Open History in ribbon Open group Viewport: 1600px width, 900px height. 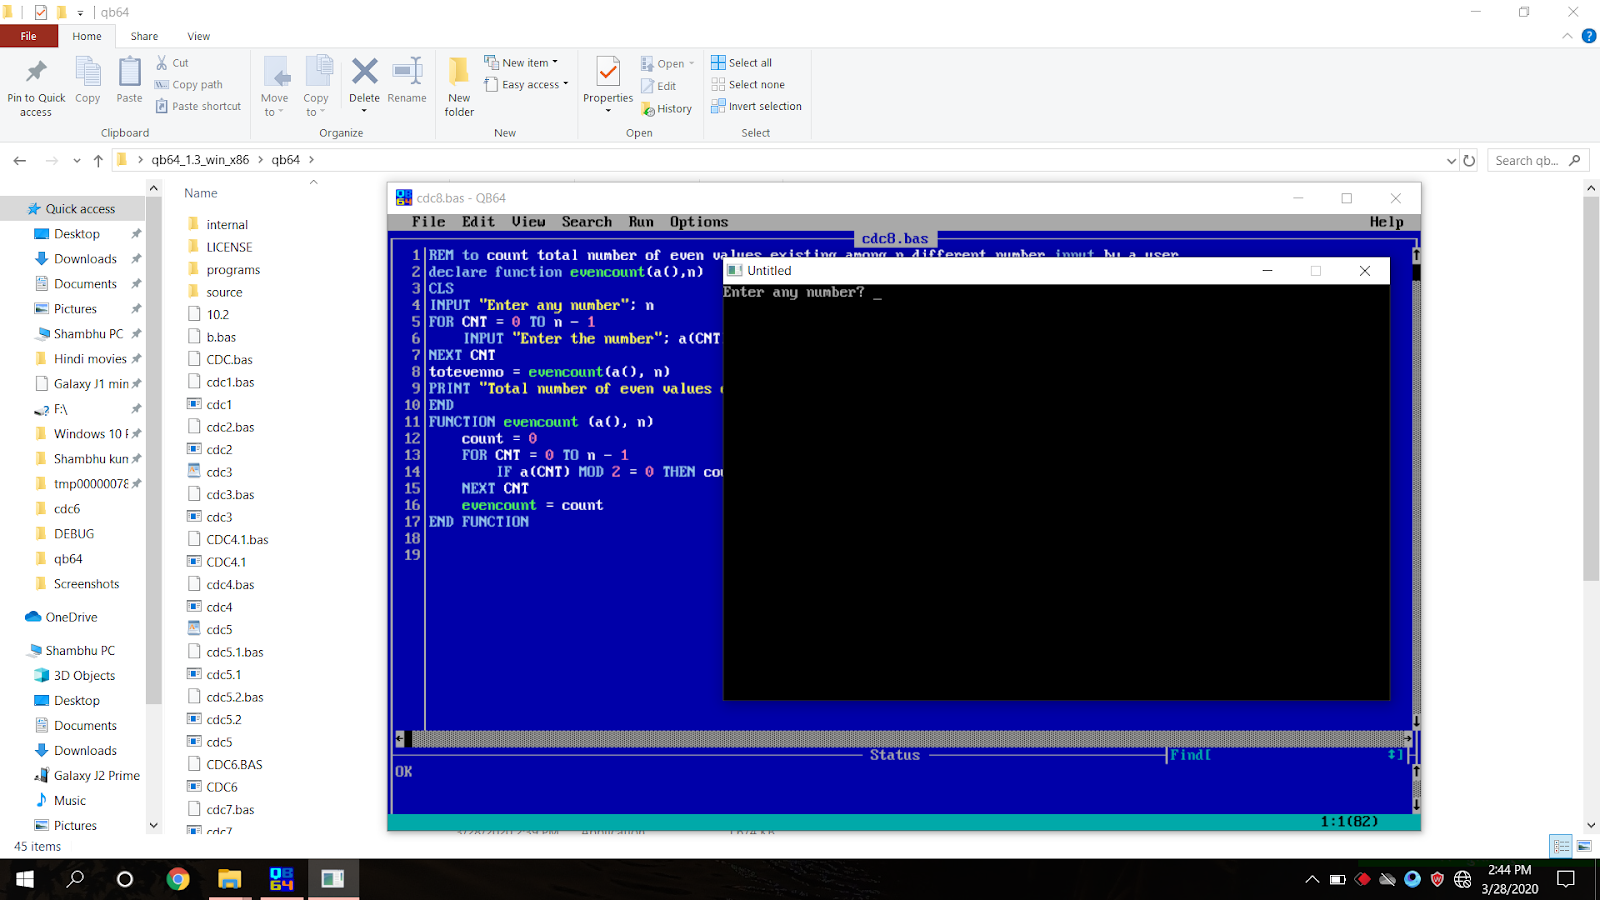667,109
